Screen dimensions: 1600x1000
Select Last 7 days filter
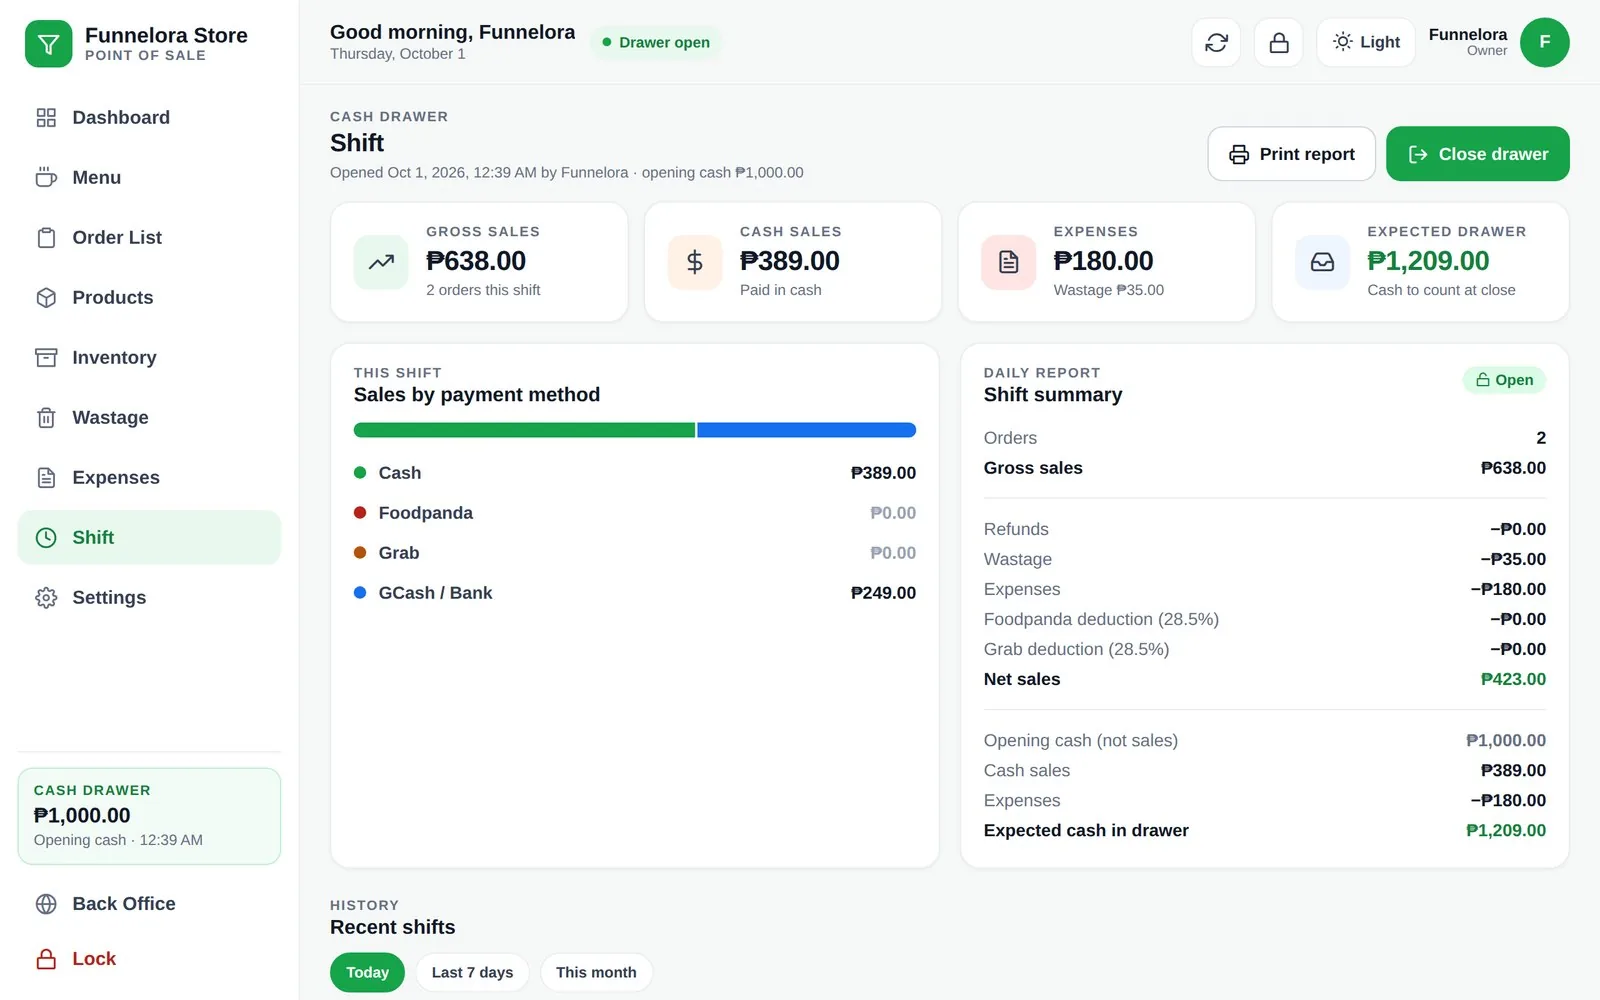tap(472, 972)
